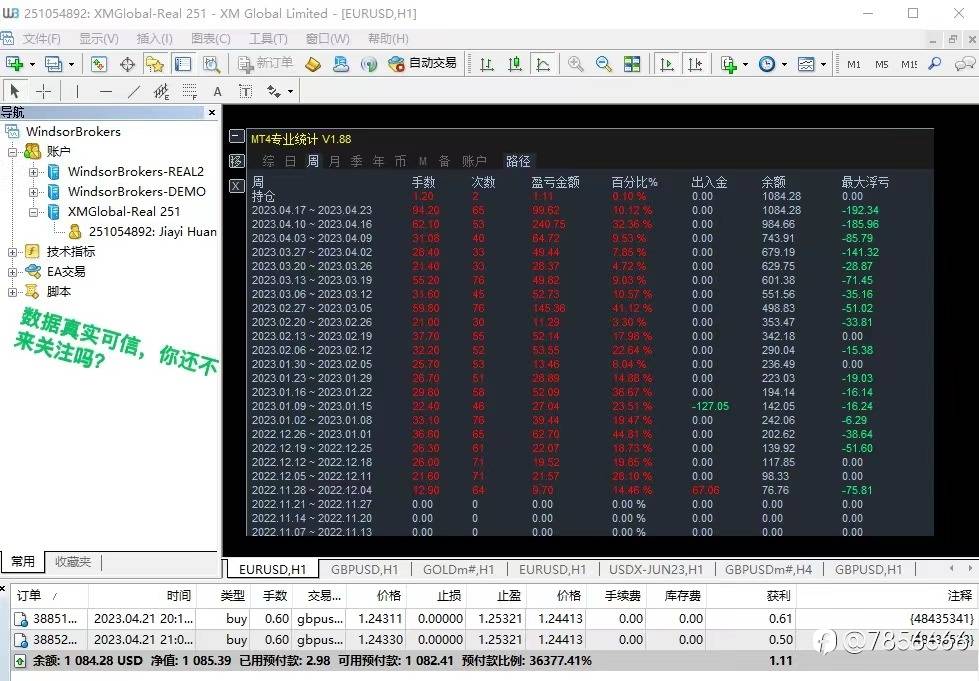Open the 插入(I) menu
The height and width of the screenshot is (681, 979).
[154, 39]
